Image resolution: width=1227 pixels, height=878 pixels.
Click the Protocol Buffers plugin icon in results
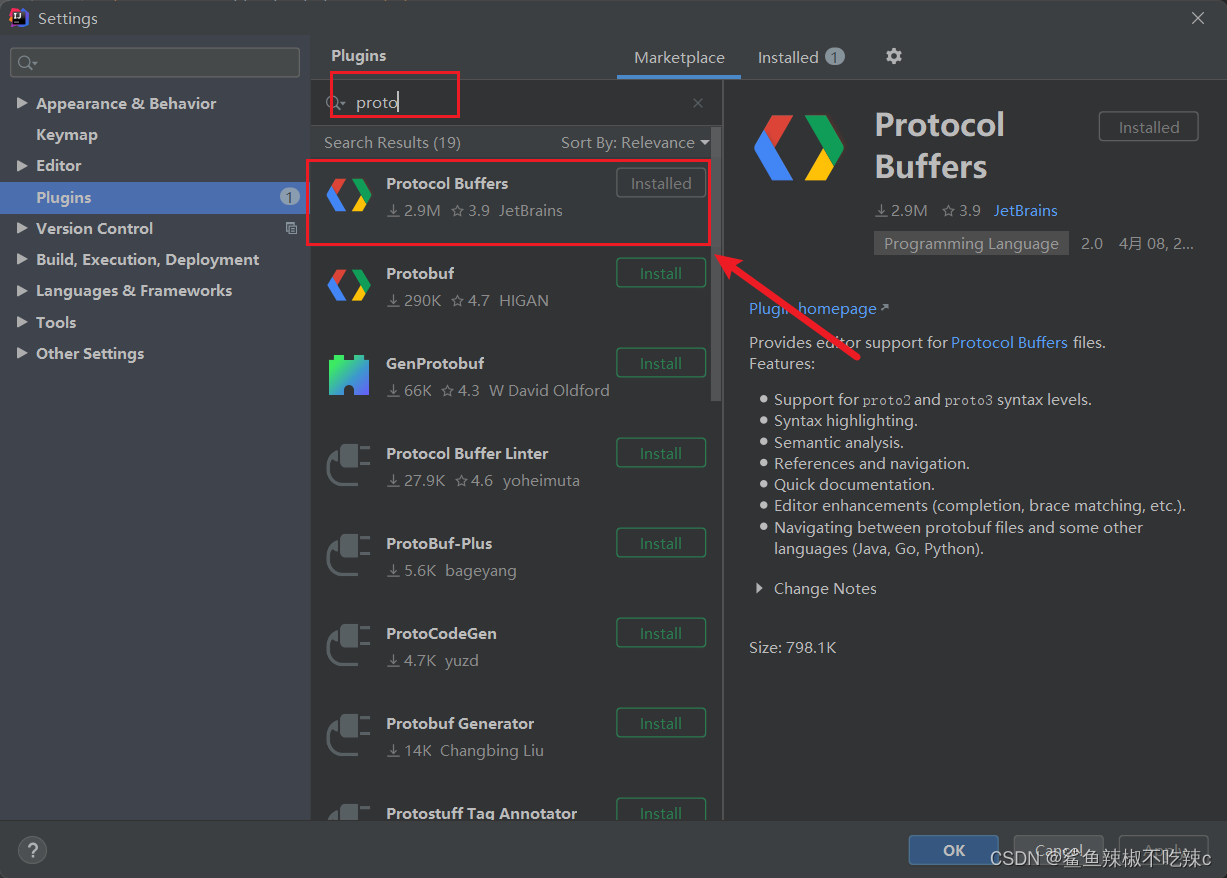click(x=348, y=195)
